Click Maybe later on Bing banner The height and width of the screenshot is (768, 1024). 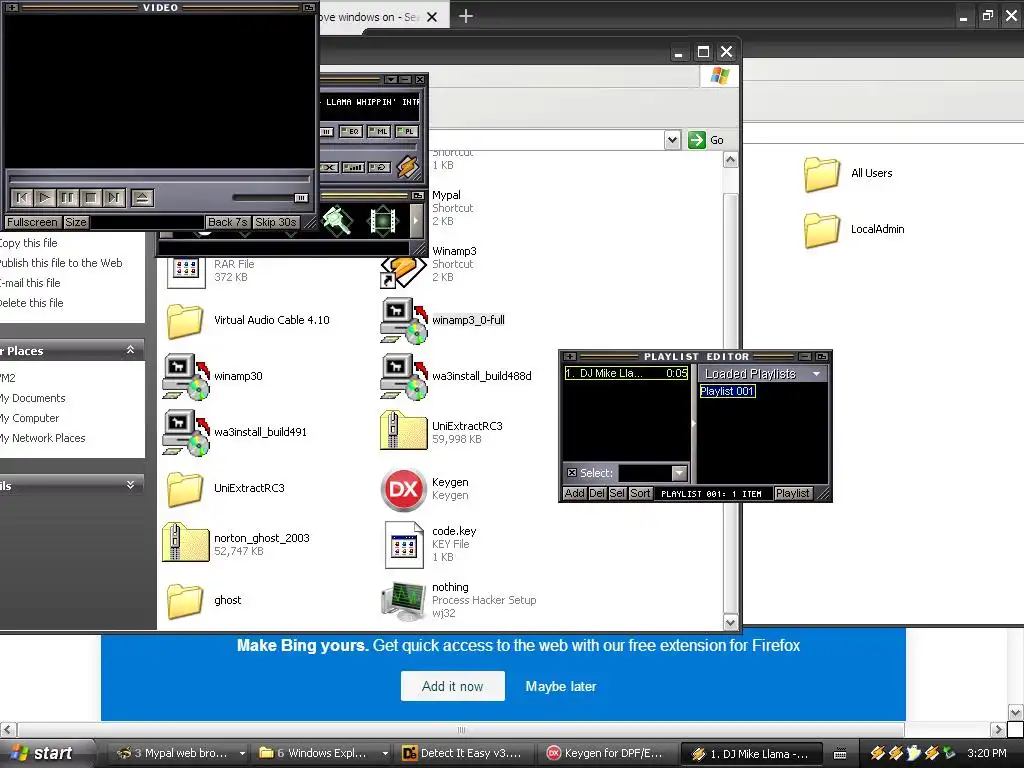(x=561, y=686)
